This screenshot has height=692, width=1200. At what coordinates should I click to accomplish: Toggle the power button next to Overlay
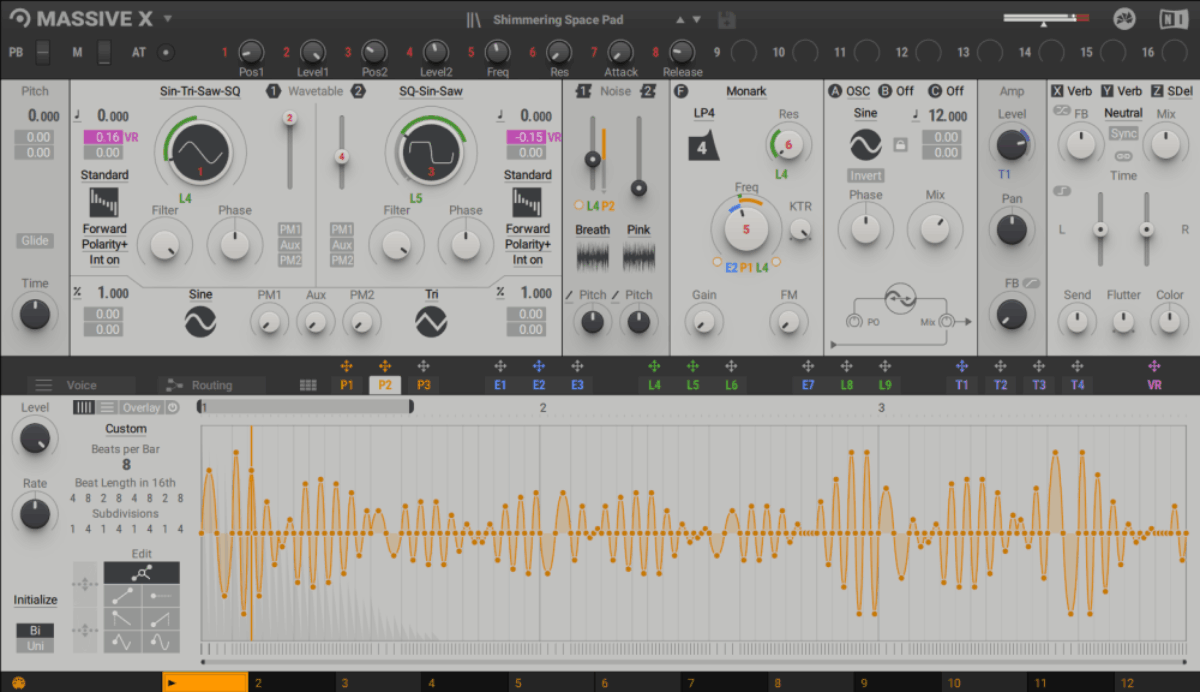point(172,407)
